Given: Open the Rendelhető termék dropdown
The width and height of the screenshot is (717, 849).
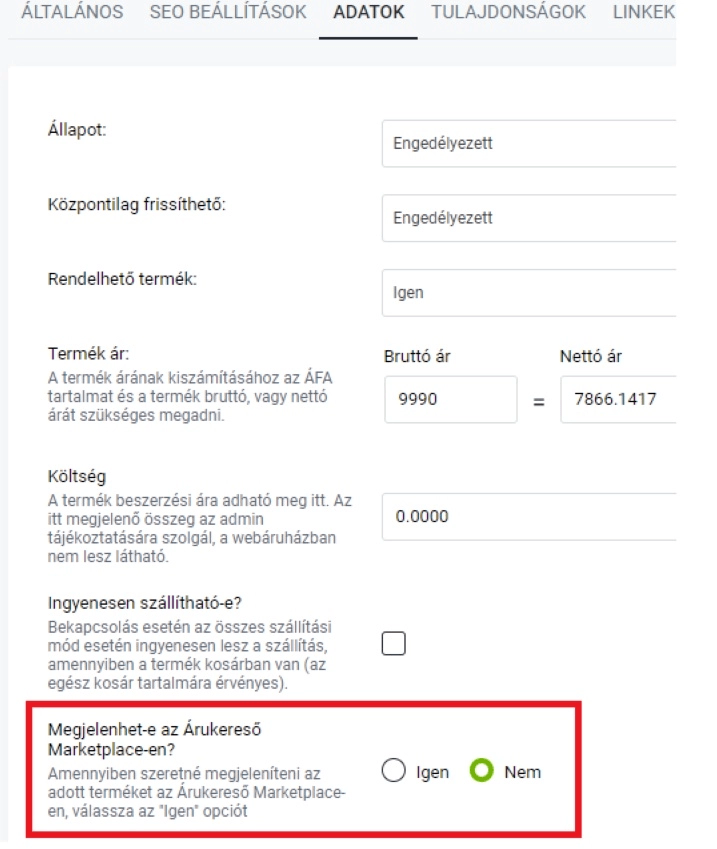Looking at the screenshot, I should point(529,293).
